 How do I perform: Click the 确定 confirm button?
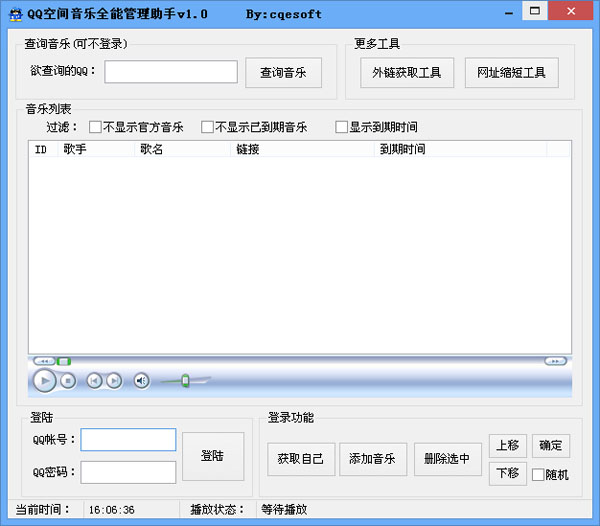tap(551, 446)
